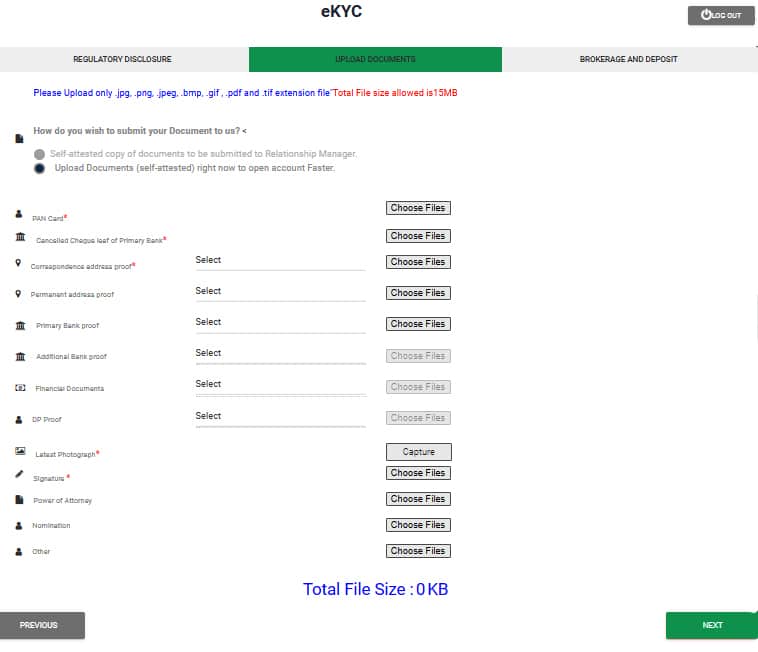Click the person icon beside Nomination
Viewport: 758px width, 652px height.
tap(19, 525)
